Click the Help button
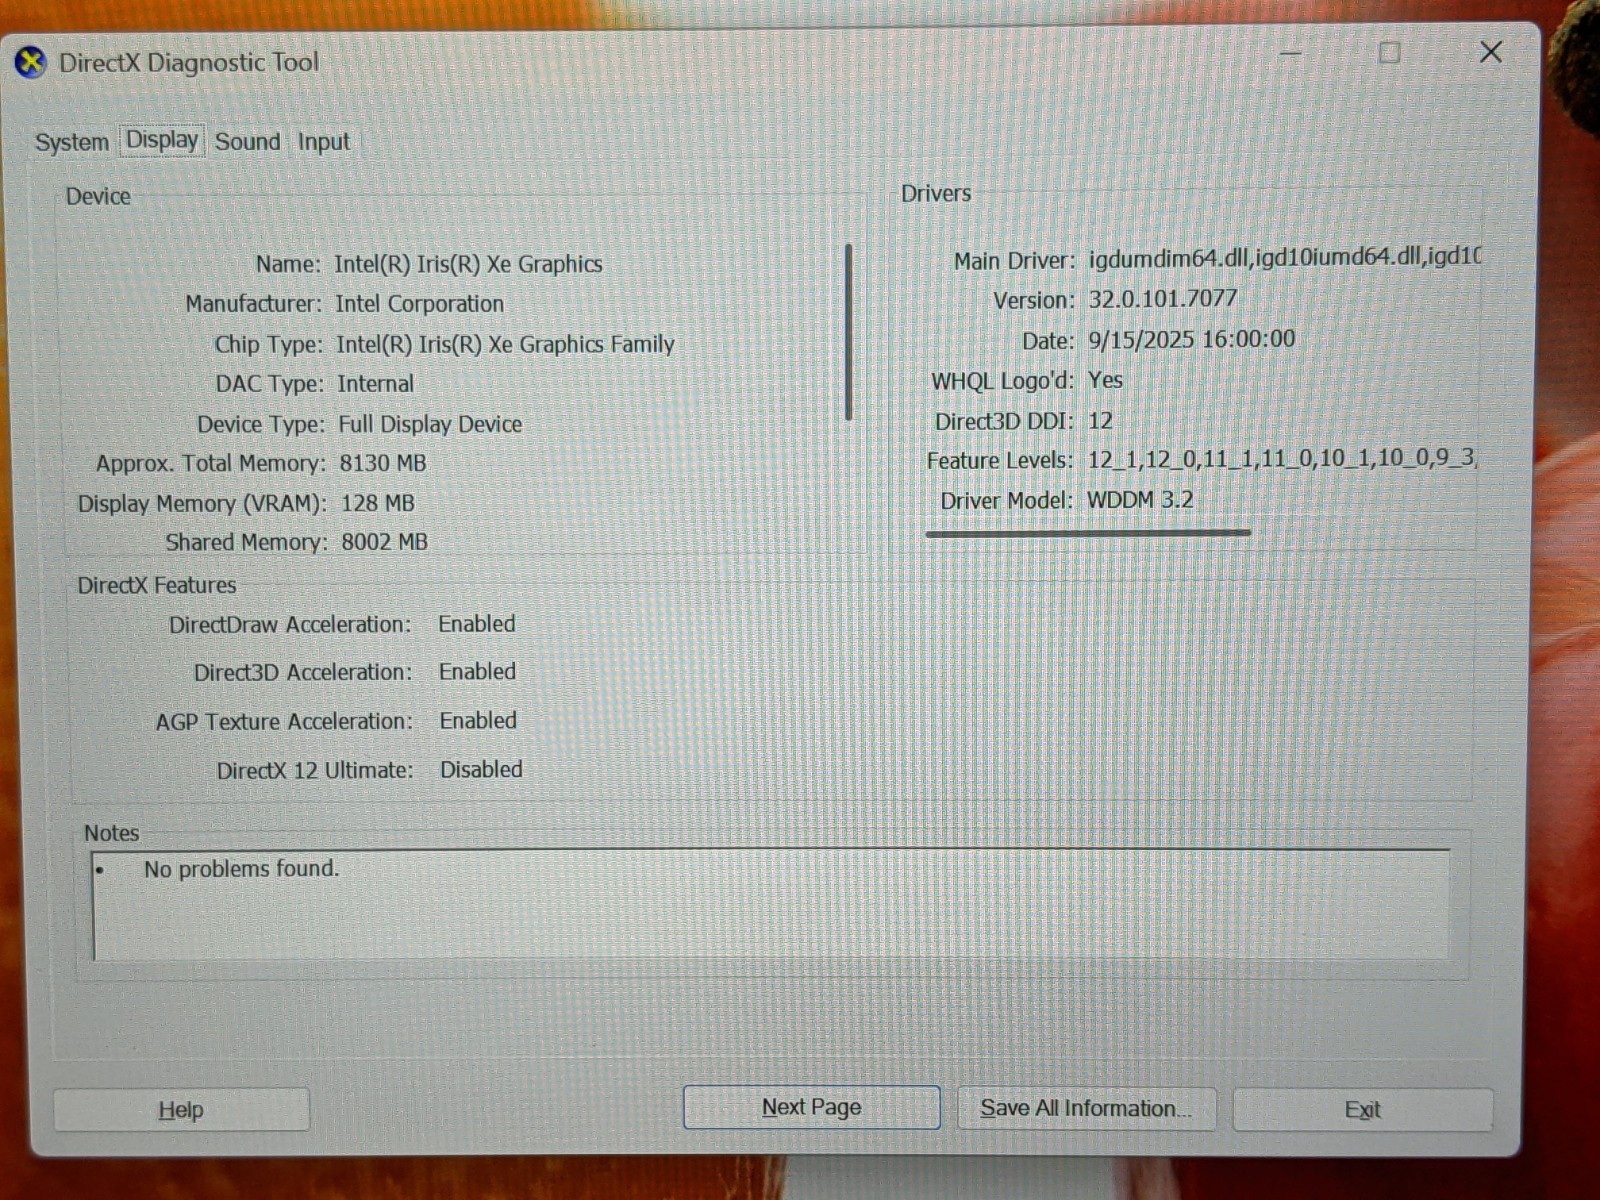1600x1200 pixels. click(181, 1110)
